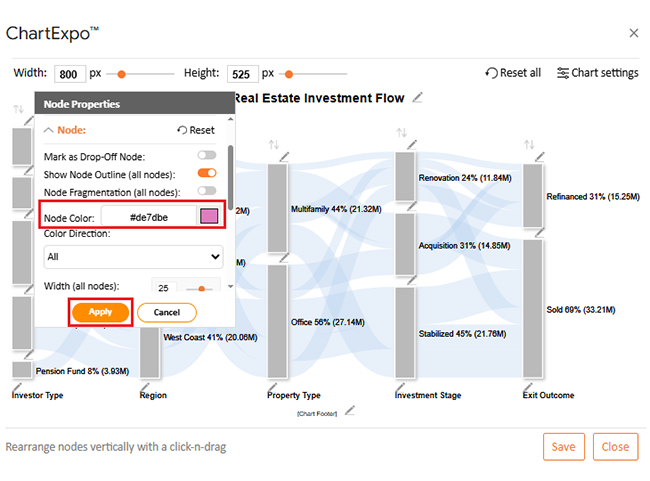This screenshot has width=650, height=481.
Task: Open the Color Direction dropdown
Action: point(133,257)
